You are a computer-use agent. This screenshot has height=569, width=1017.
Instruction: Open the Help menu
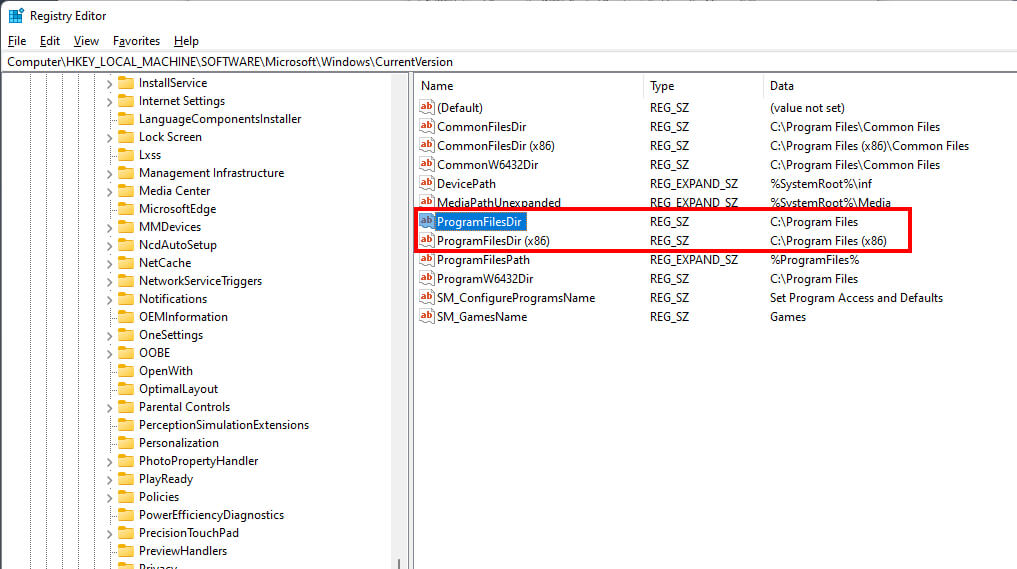pos(186,41)
